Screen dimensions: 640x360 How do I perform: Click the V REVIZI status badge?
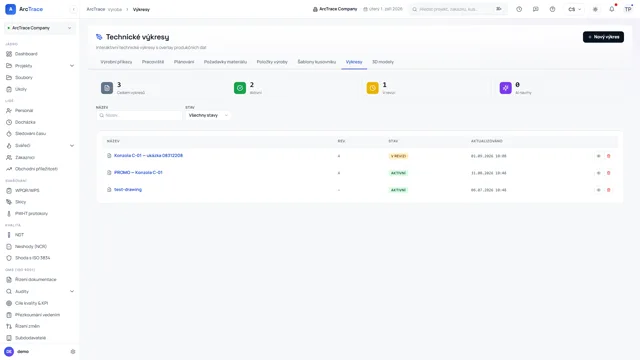coord(398,156)
